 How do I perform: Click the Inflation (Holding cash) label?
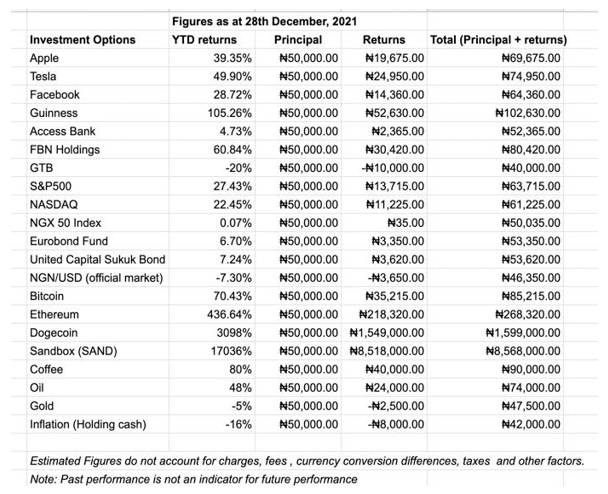89,422
